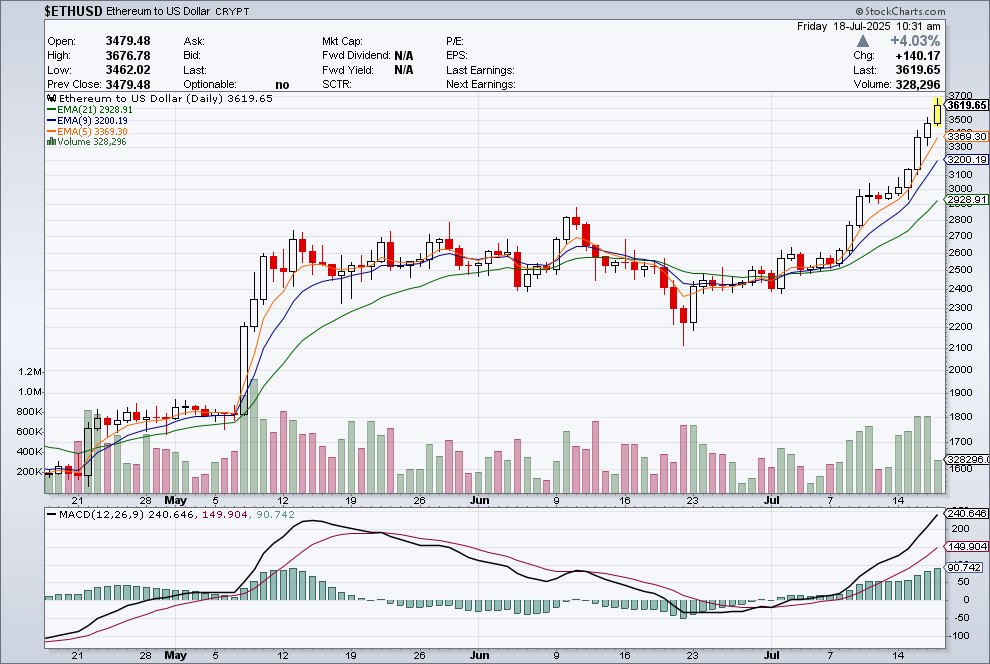
Task: Click the header Volume value 328,296
Action: point(917,85)
